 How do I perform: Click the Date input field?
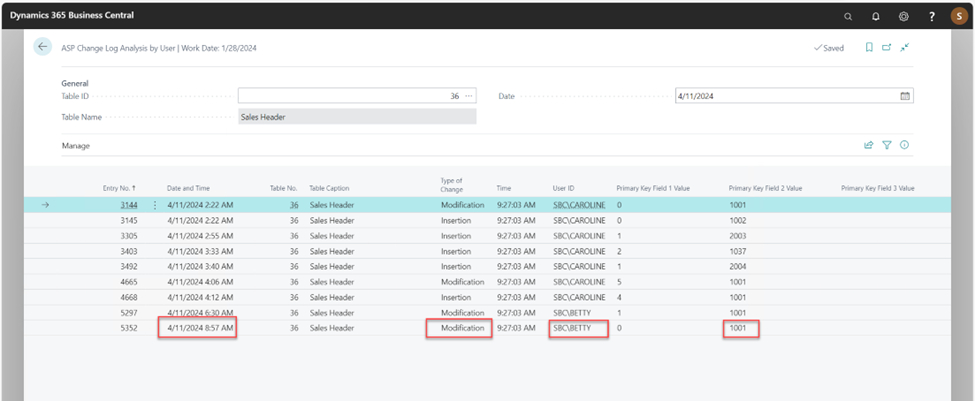794,96
